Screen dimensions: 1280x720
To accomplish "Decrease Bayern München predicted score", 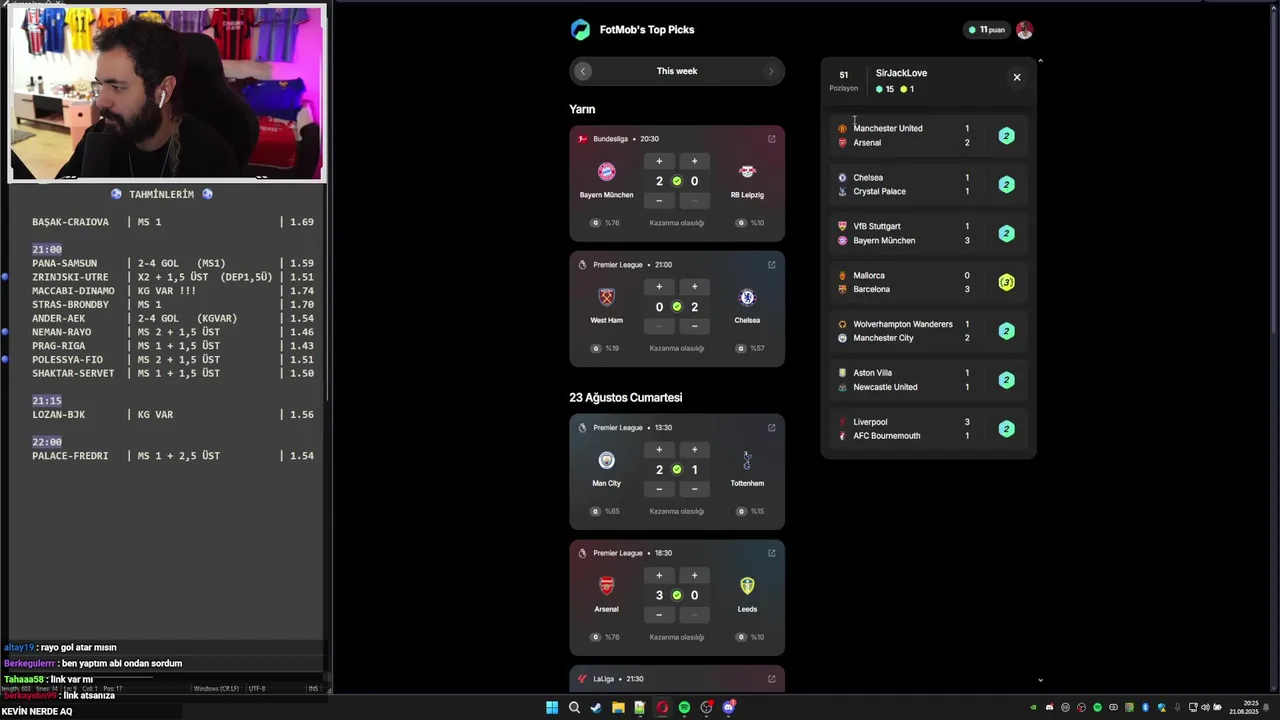I will [x=659, y=201].
